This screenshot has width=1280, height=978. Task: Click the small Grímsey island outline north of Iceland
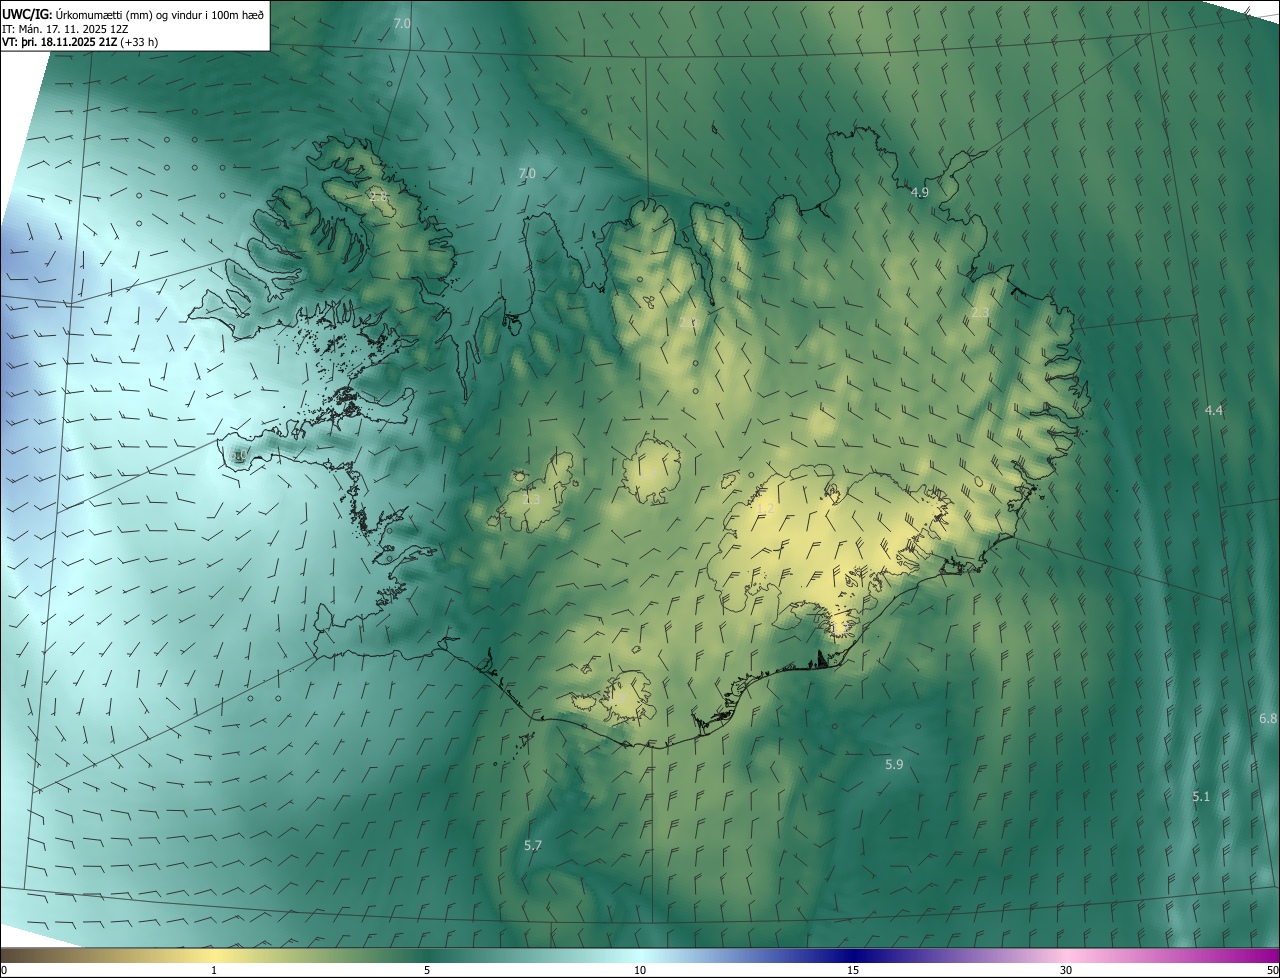click(715, 128)
